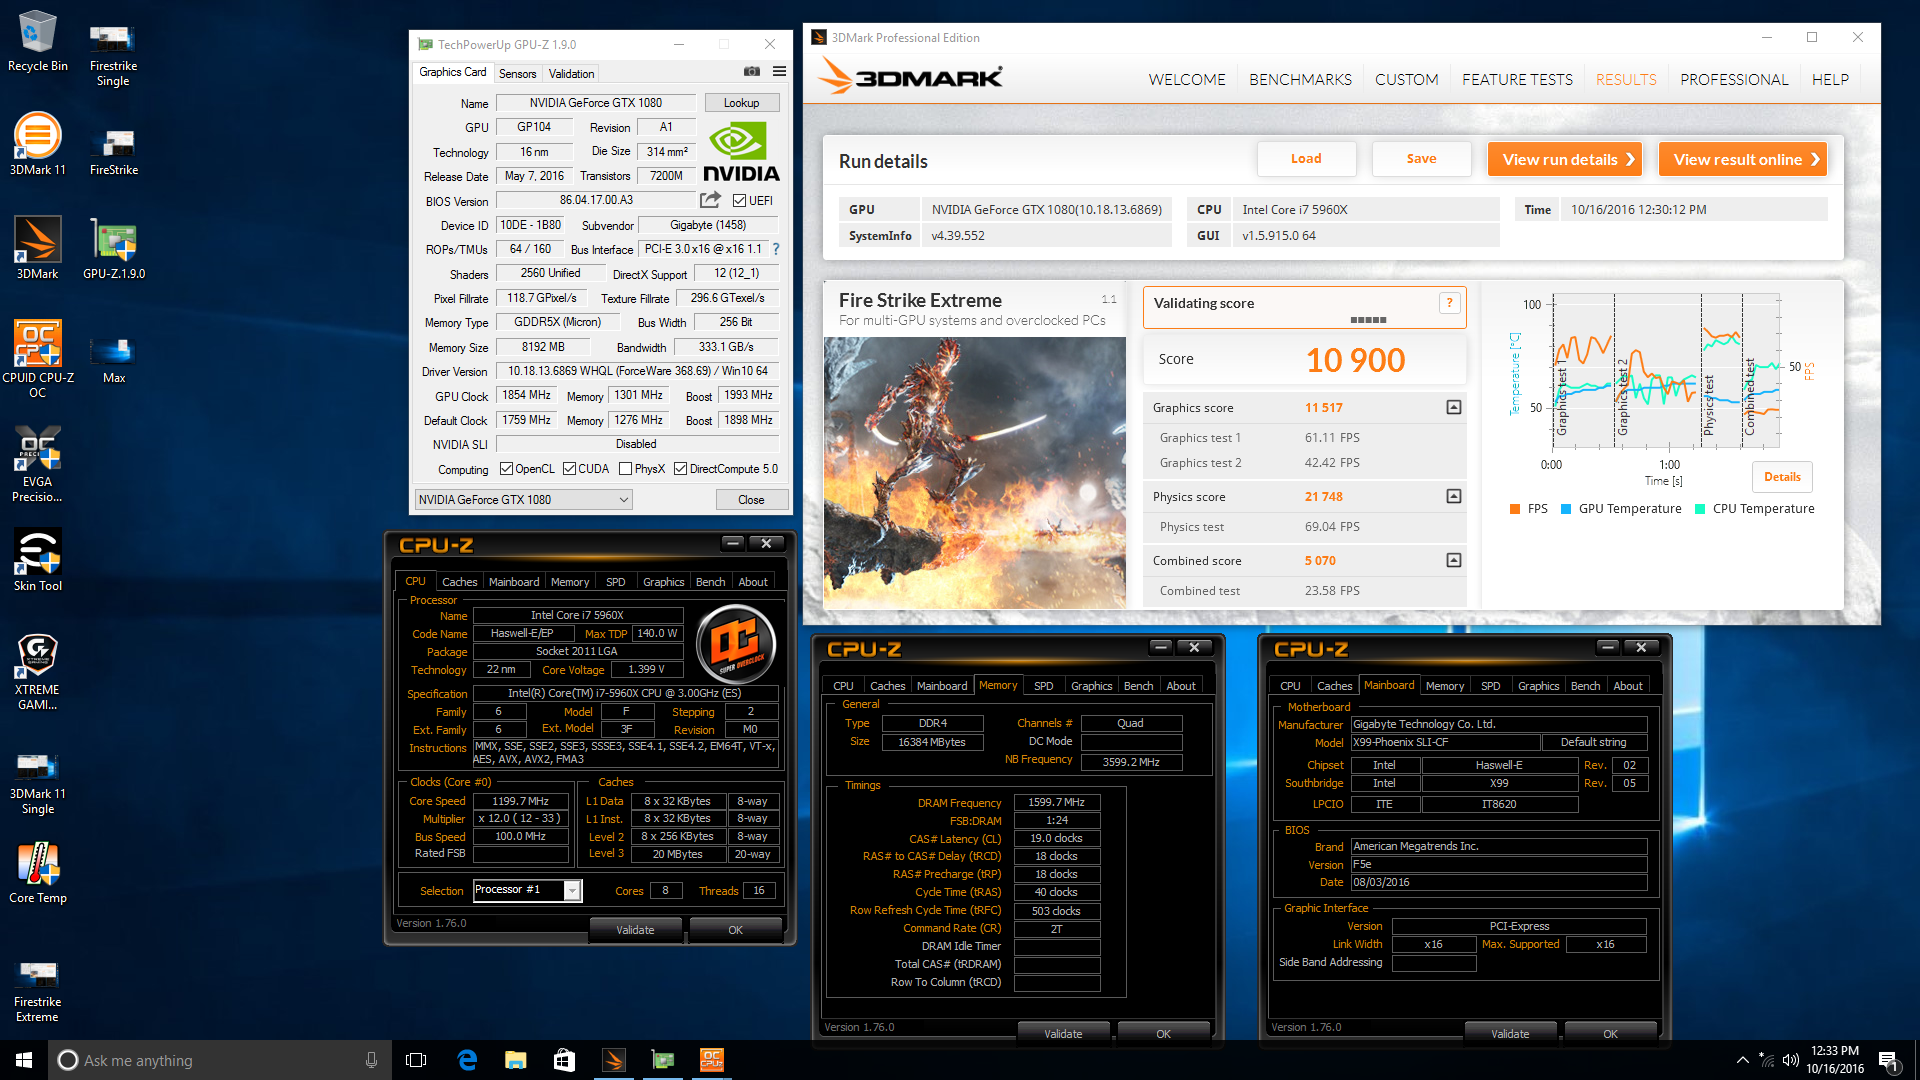Viewport: 1920px width, 1080px height.
Task: Open XTREME GAMING desktop icon
Action: [x=37, y=671]
